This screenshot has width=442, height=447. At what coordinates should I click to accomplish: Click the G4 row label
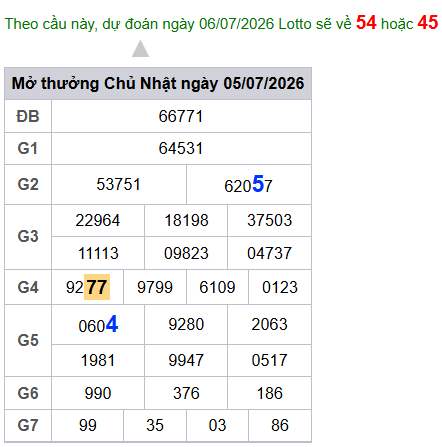pyautogui.click(x=28, y=287)
